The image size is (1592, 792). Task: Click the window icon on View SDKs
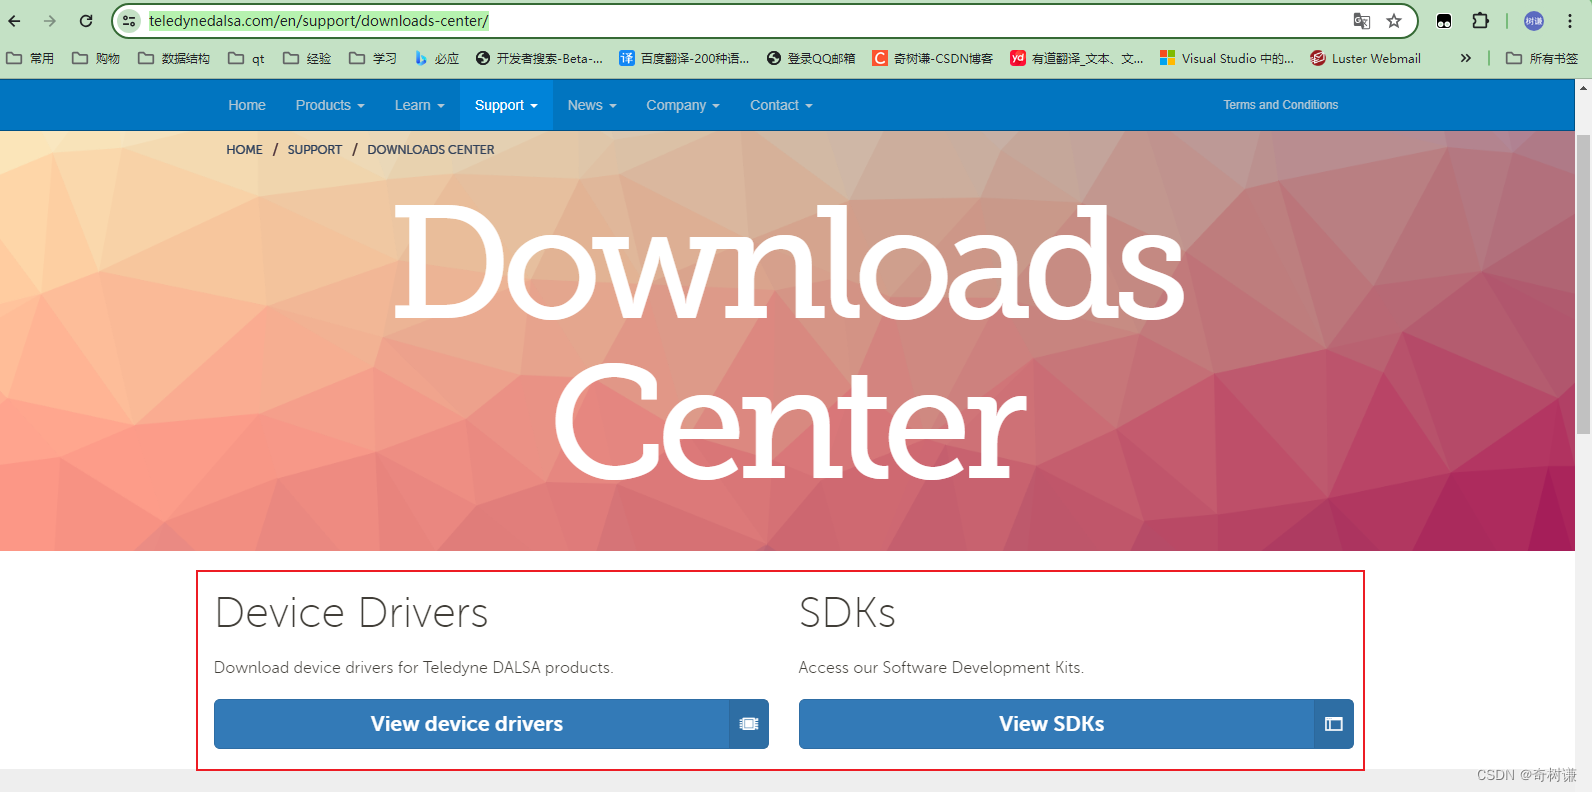pos(1333,724)
